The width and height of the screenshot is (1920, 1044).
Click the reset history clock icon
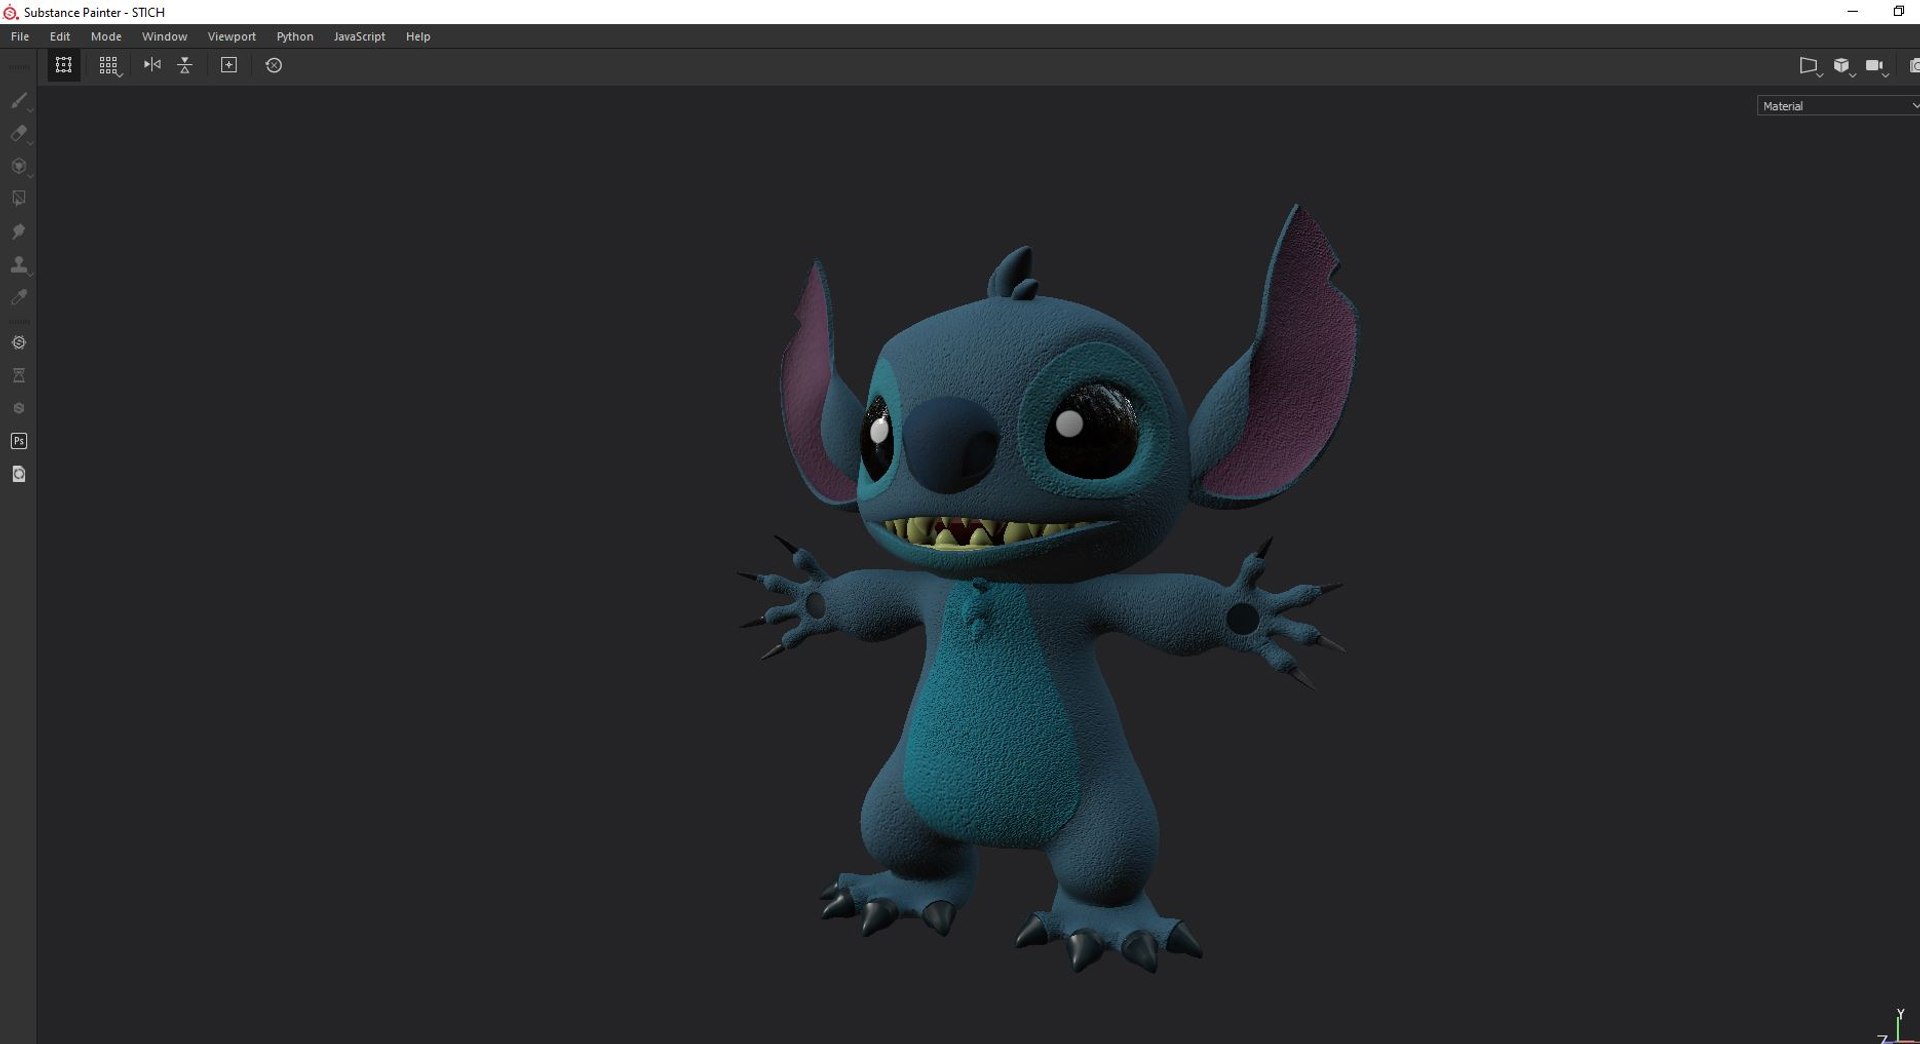273,65
